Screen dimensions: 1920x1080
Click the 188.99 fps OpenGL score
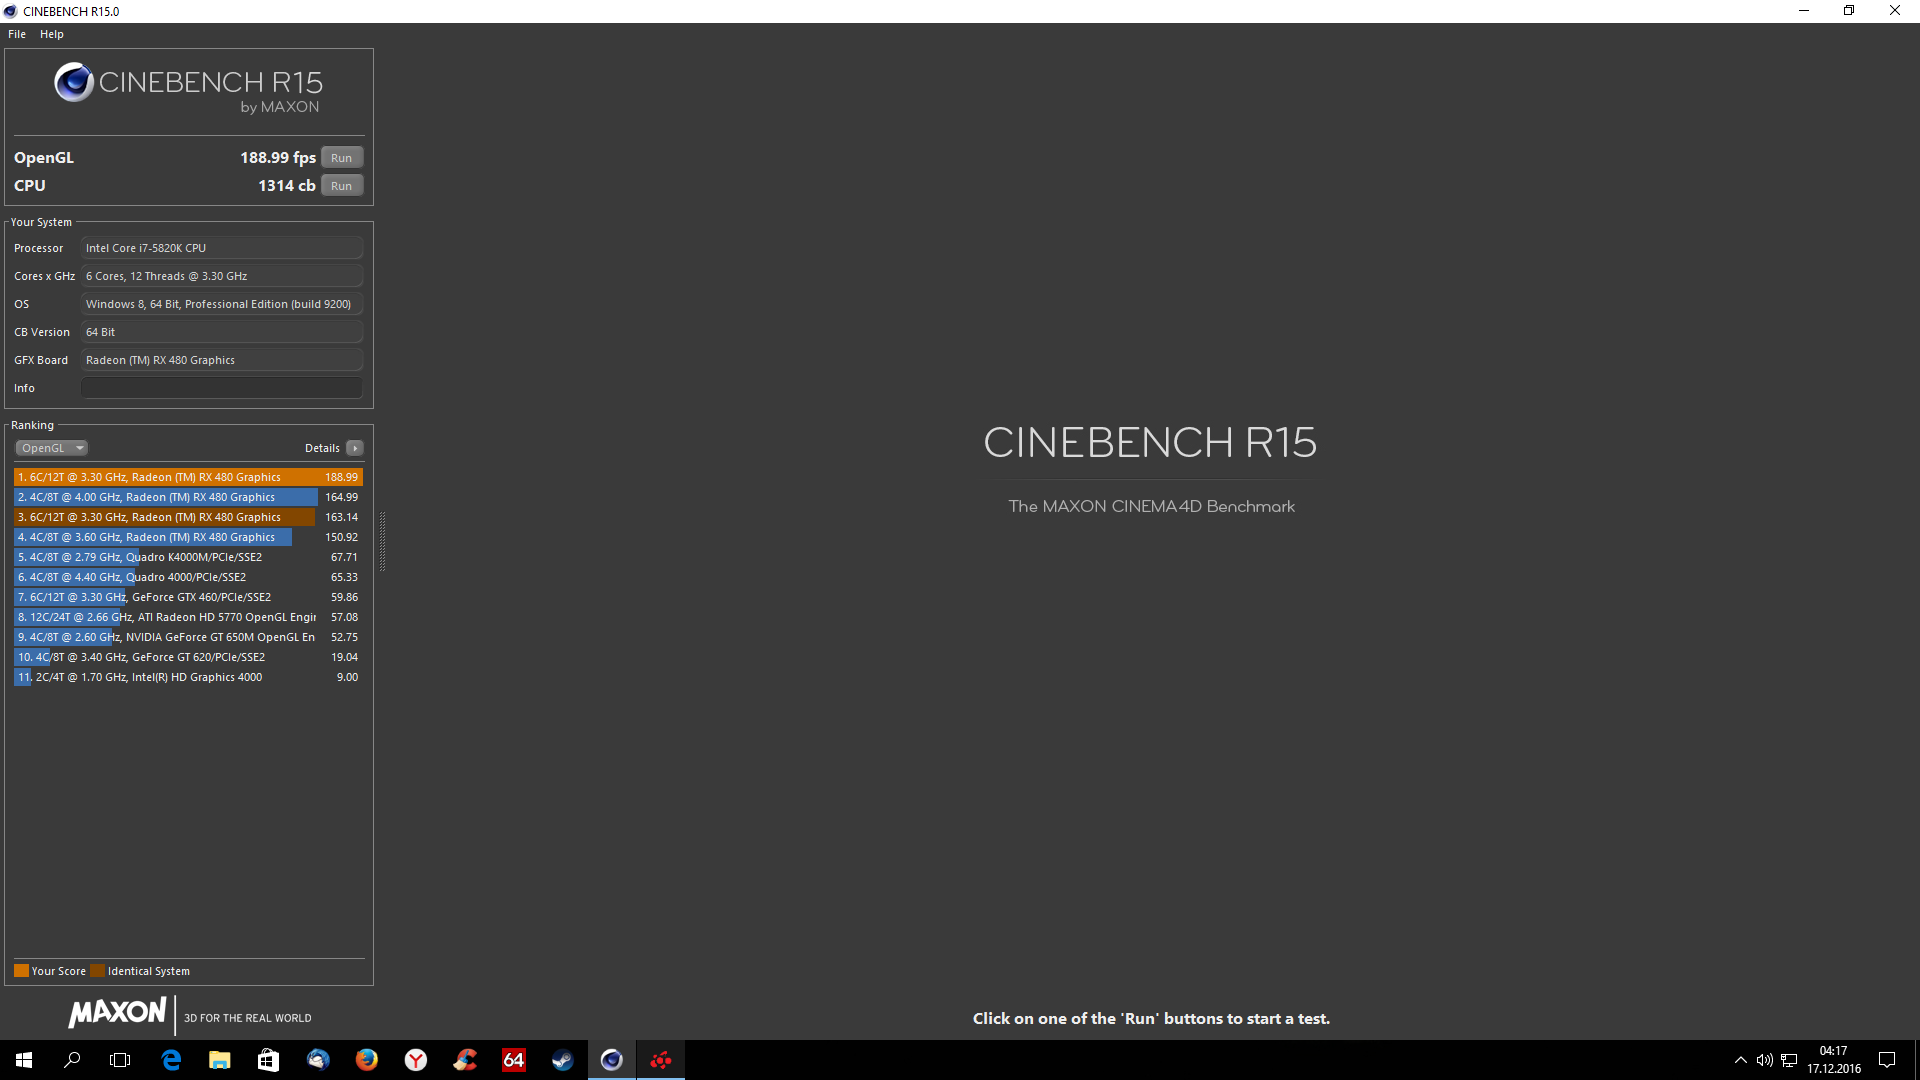pyautogui.click(x=278, y=158)
